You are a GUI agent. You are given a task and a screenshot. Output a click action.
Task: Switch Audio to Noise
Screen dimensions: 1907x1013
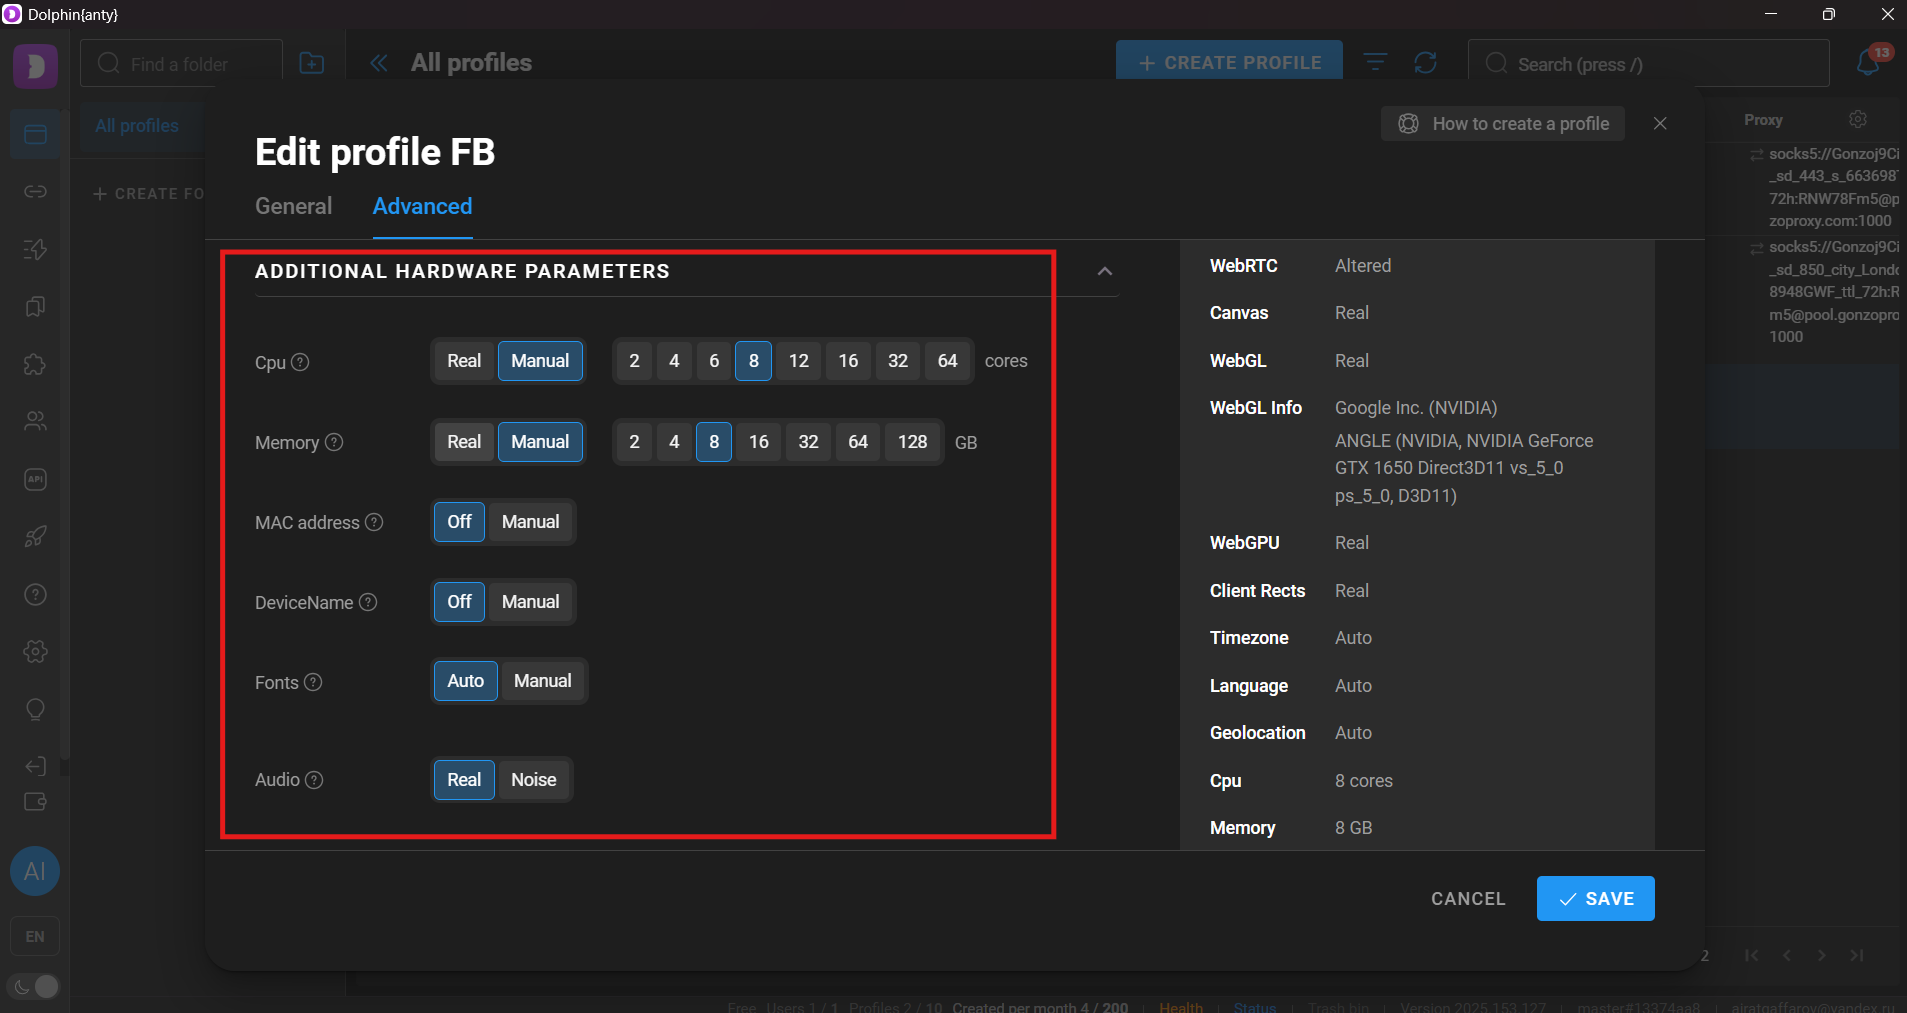point(533,780)
